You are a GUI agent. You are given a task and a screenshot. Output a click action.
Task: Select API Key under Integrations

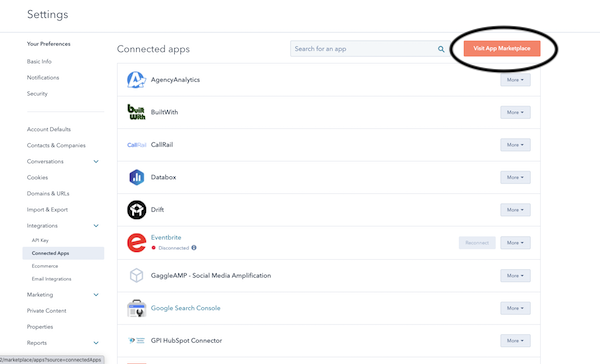(40, 240)
